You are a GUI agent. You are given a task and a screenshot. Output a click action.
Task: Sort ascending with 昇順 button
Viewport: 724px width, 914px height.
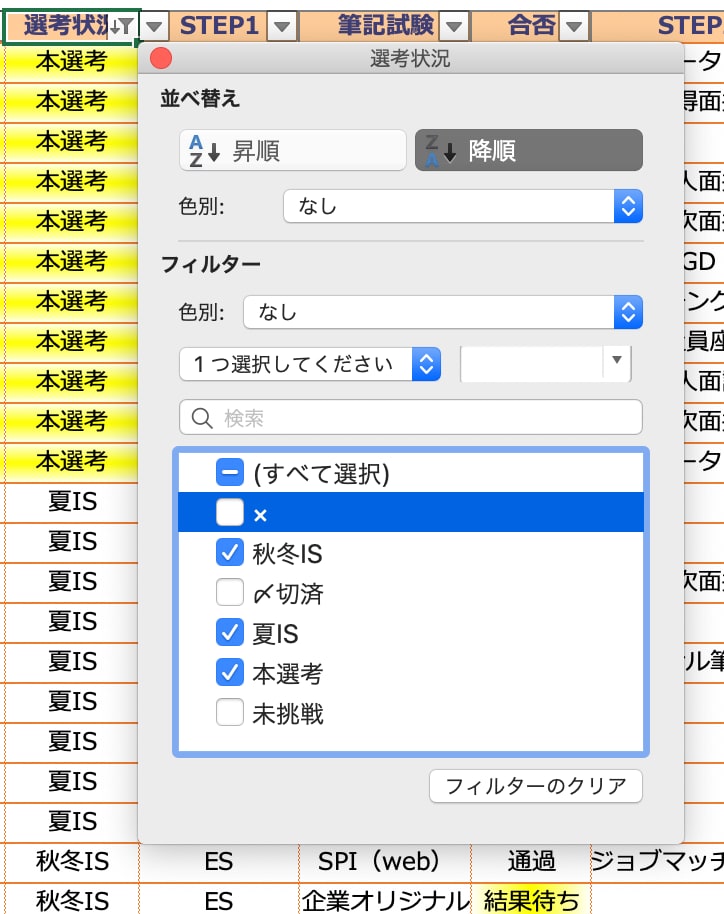pos(293,150)
